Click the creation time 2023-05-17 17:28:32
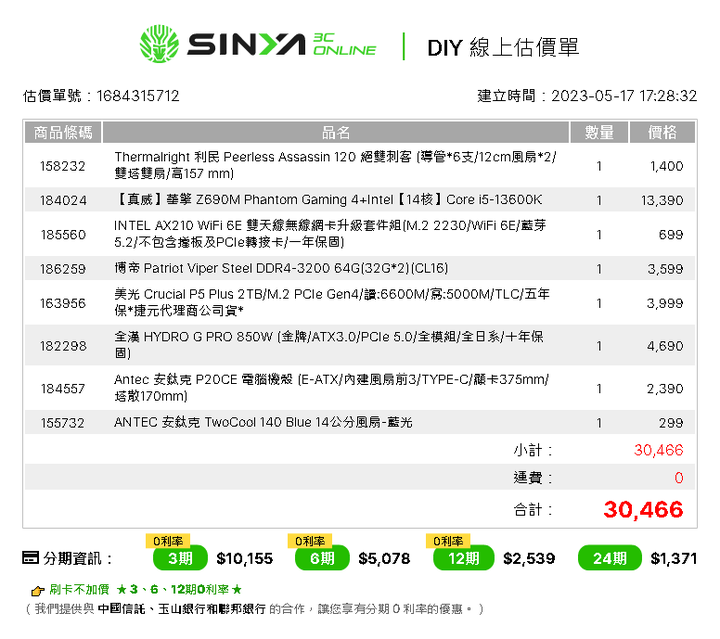 point(624,95)
